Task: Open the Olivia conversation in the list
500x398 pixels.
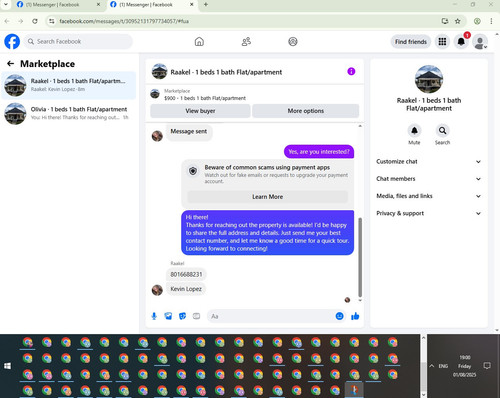Action: (x=69, y=113)
